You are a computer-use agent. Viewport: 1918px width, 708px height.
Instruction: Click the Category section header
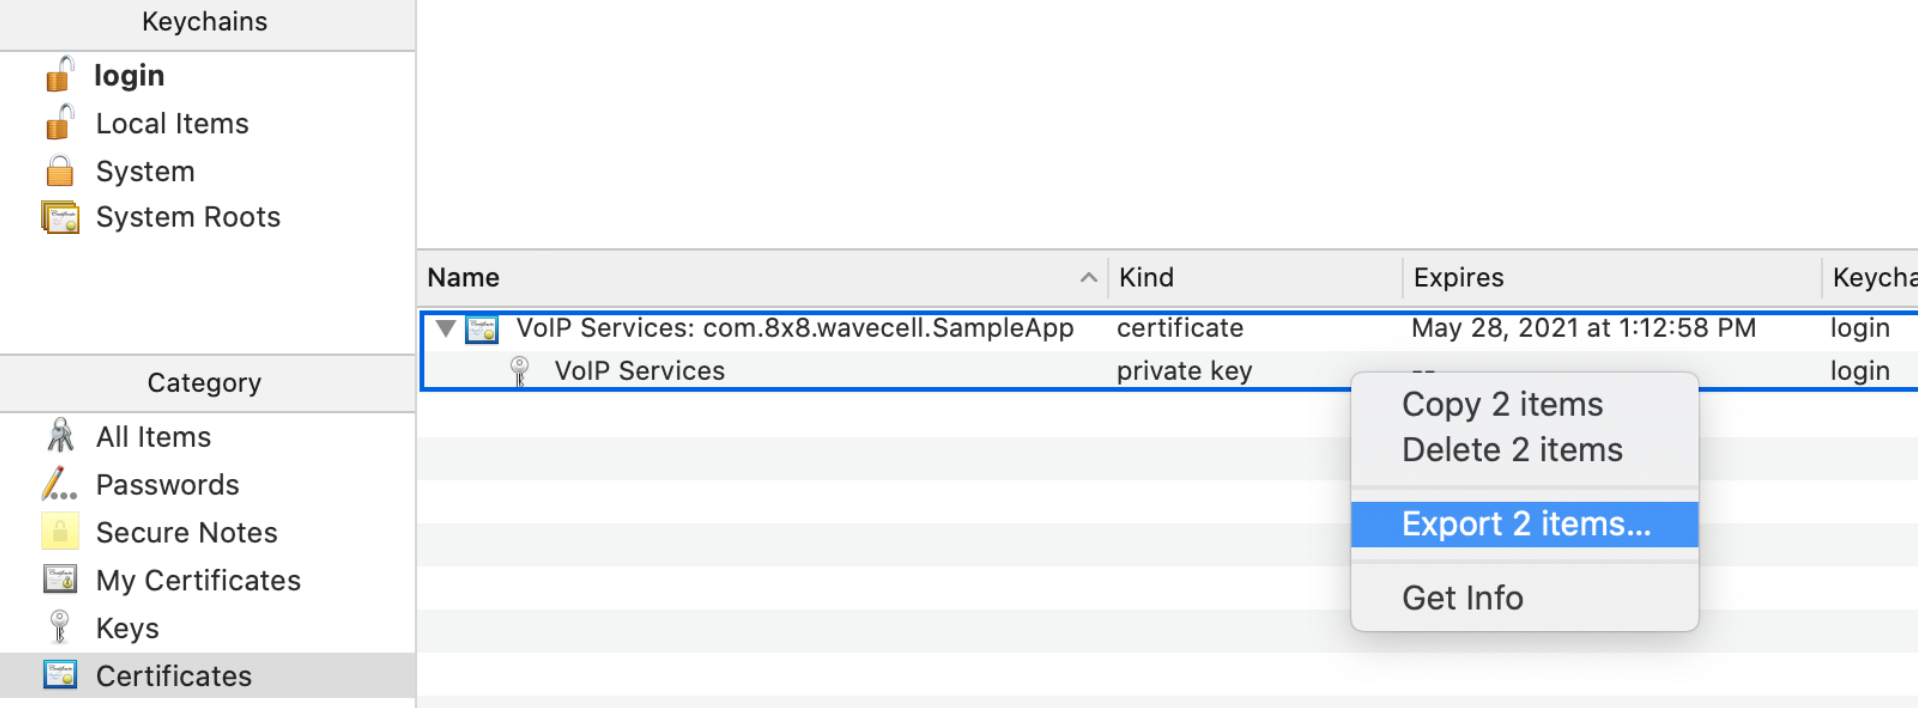(x=205, y=383)
